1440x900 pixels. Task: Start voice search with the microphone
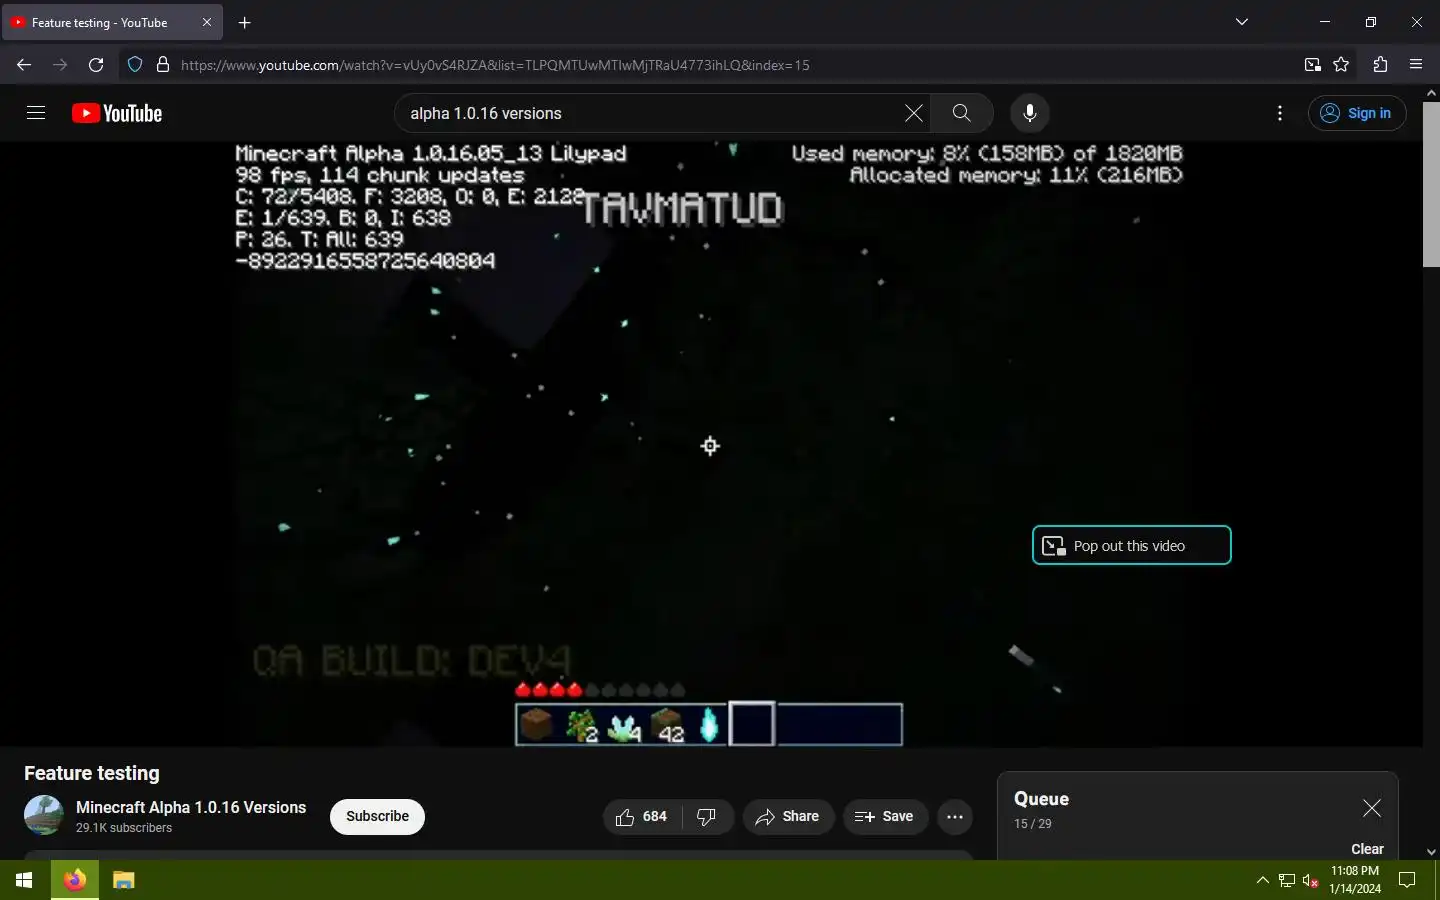[x=1029, y=113]
